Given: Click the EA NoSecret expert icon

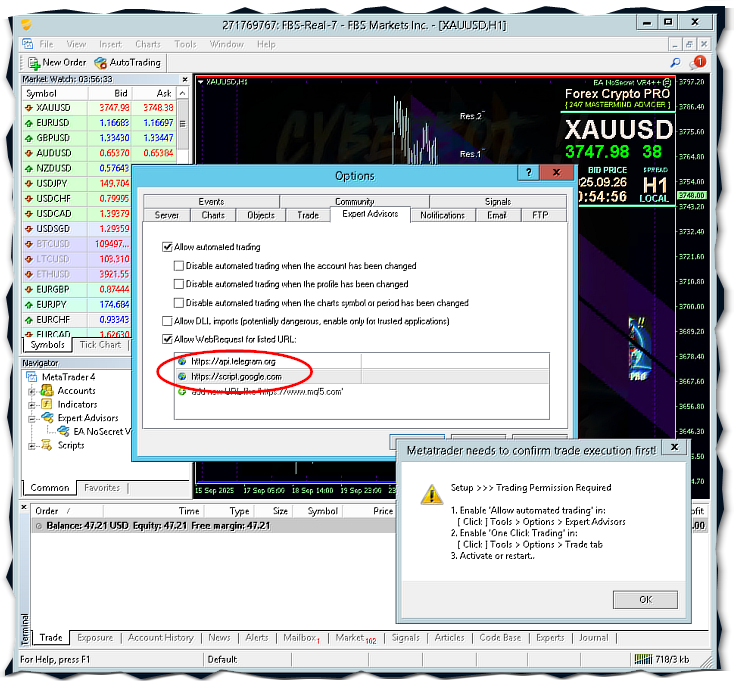Looking at the screenshot, I should 63,431.
